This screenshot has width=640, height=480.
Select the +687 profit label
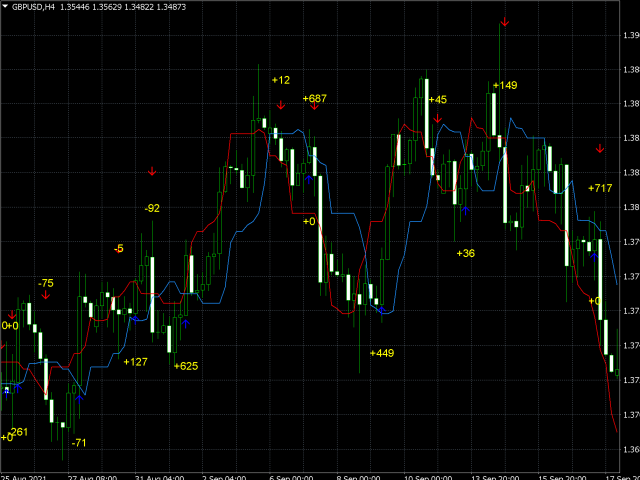tap(314, 98)
